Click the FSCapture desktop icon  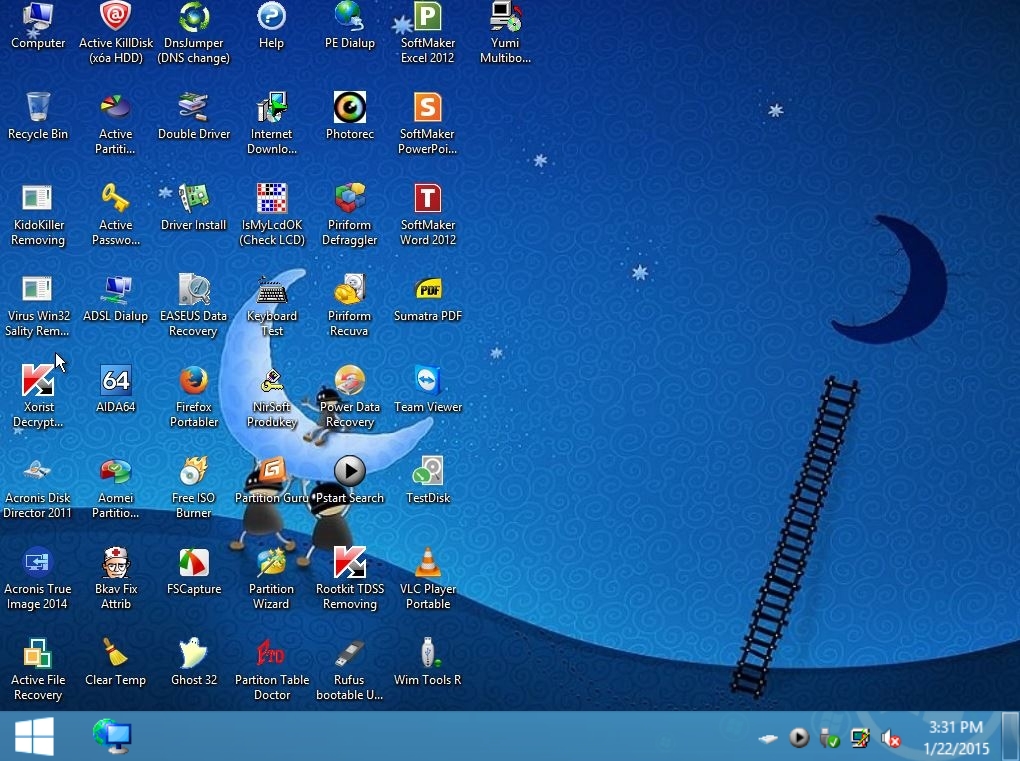(x=193, y=564)
